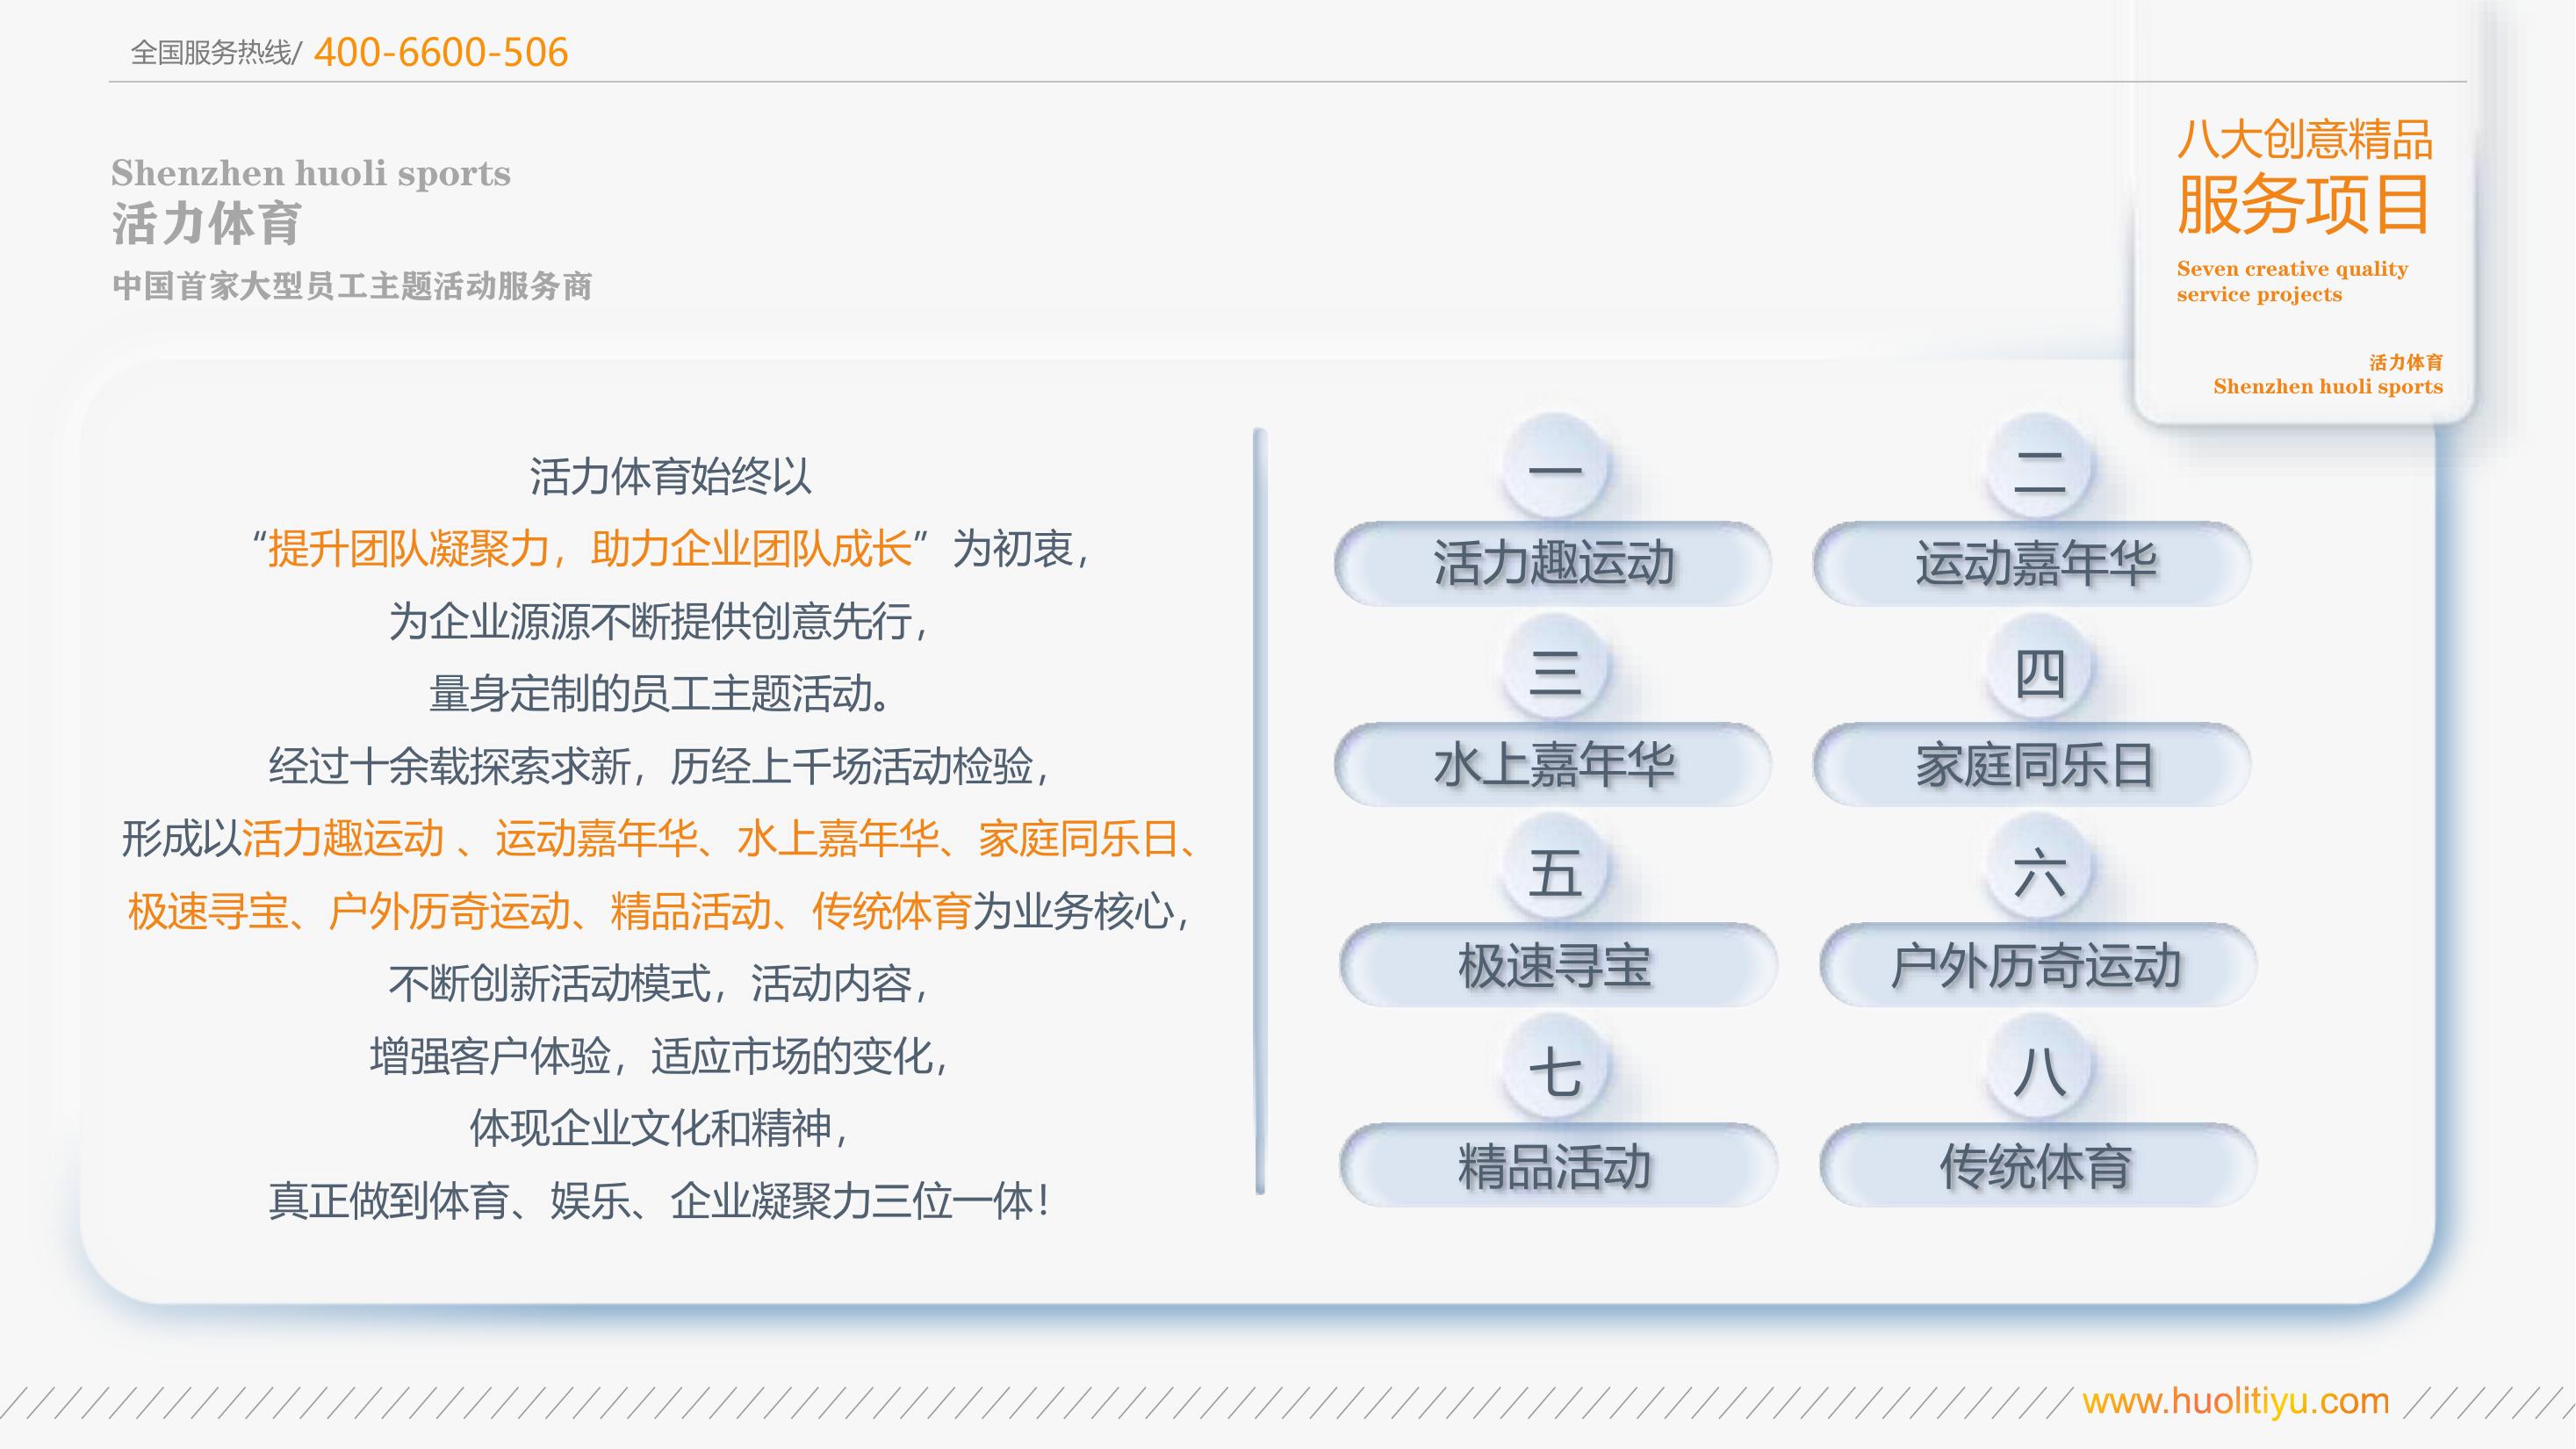Click the 中国首家大型员工主题活动服务商 subtitle

(352, 286)
